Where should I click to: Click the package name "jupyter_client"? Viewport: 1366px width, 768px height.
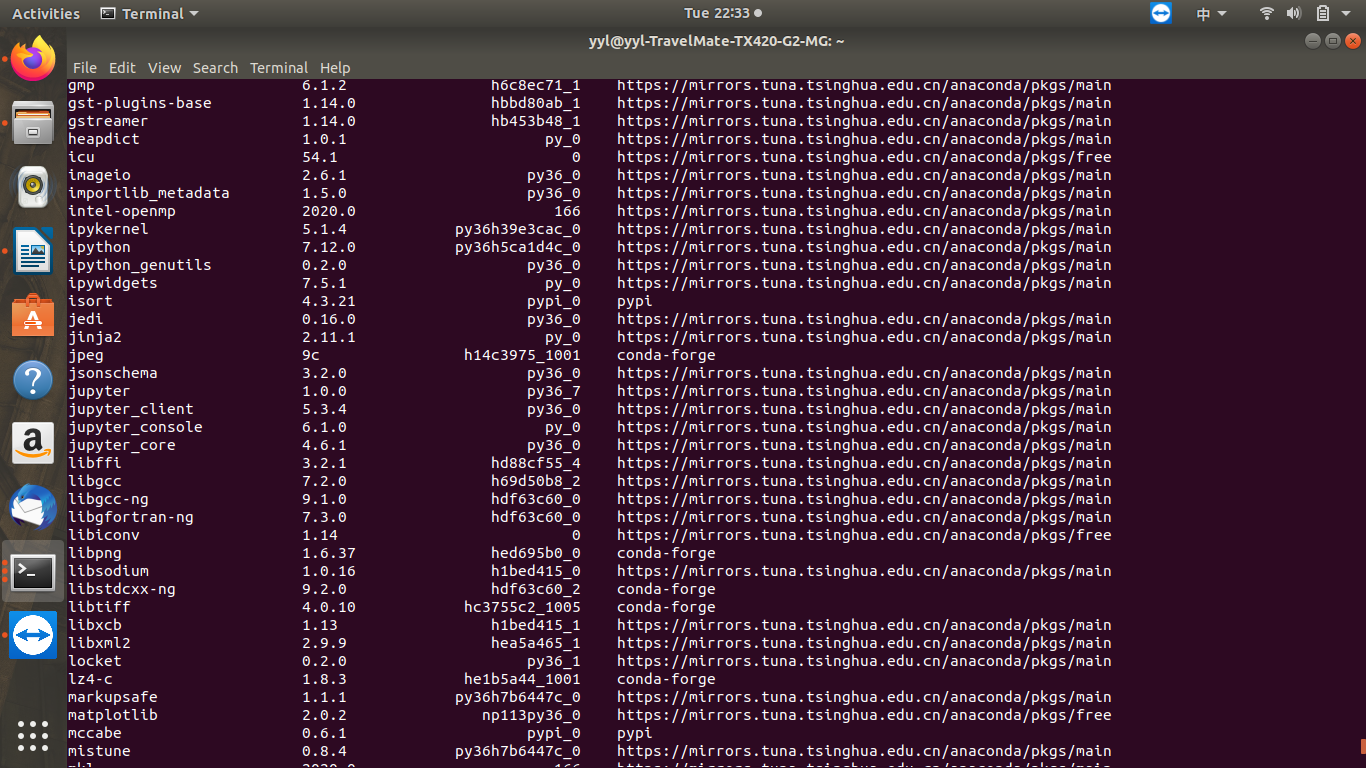click(x=131, y=409)
